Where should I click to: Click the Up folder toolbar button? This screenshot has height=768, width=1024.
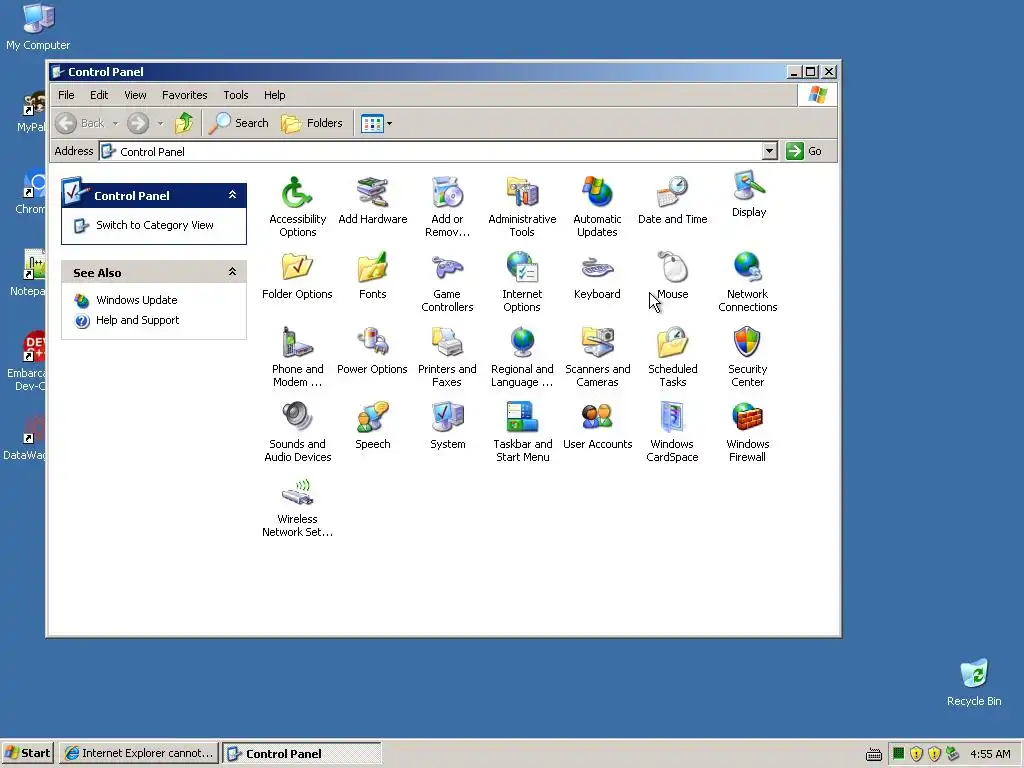[184, 123]
